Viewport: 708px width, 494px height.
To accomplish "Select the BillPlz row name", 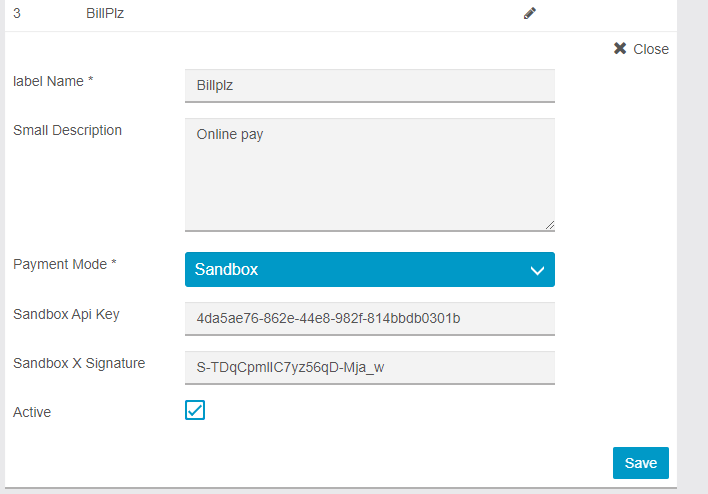I will [x=105, y=14].
